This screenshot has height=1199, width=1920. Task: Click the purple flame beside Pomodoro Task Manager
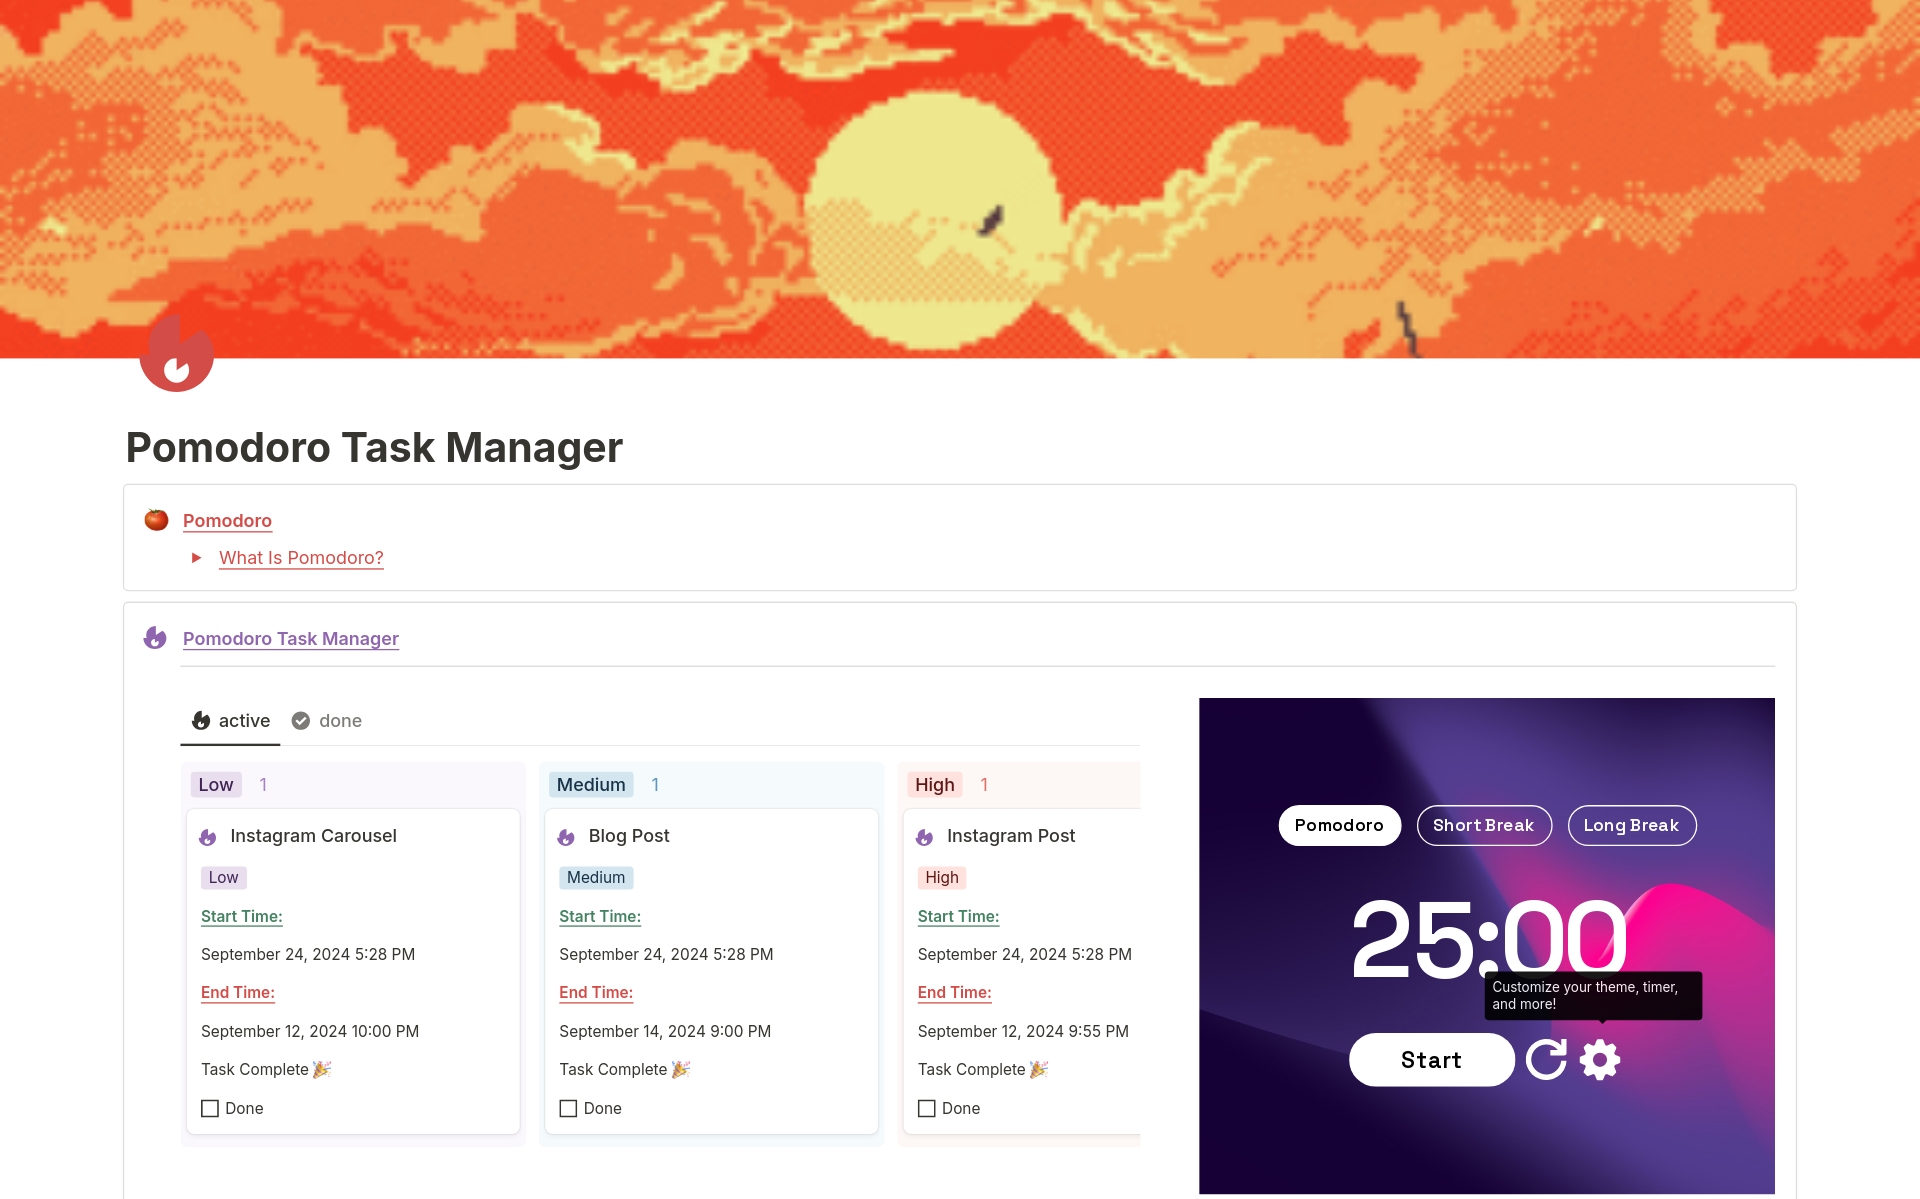point(155,638)
